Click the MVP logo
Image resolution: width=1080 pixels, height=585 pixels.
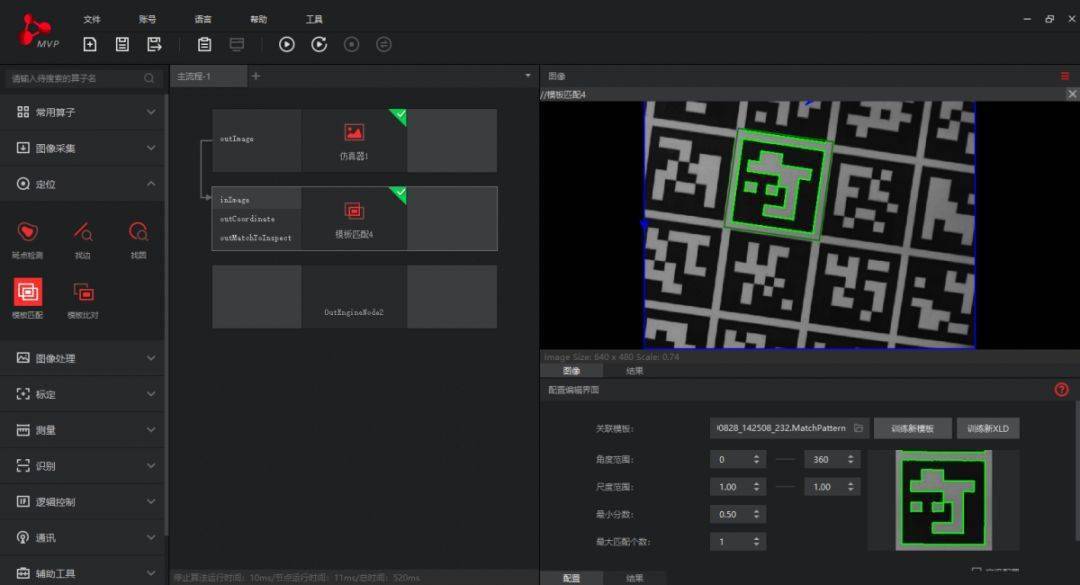(x=37, y=32)
